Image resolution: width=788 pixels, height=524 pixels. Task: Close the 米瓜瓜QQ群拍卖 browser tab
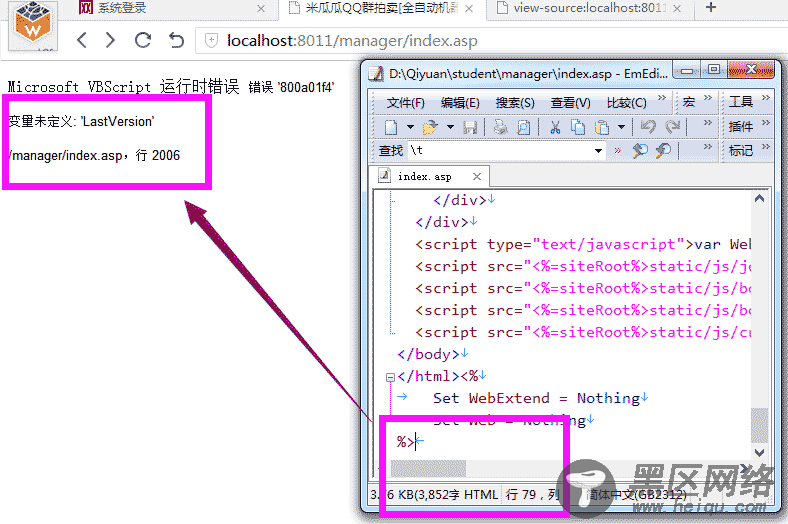tap(469, 9)
